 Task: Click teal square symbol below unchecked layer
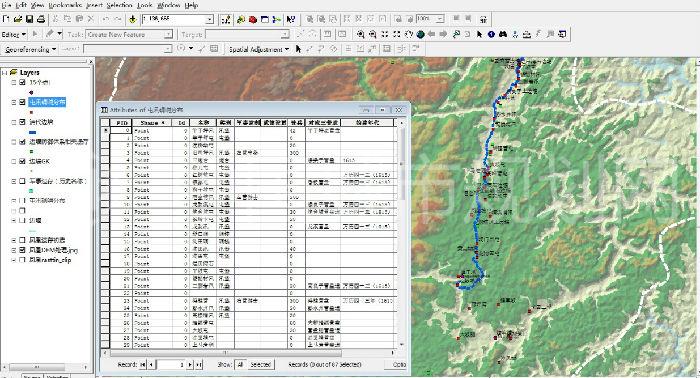[x=31, y=191]
